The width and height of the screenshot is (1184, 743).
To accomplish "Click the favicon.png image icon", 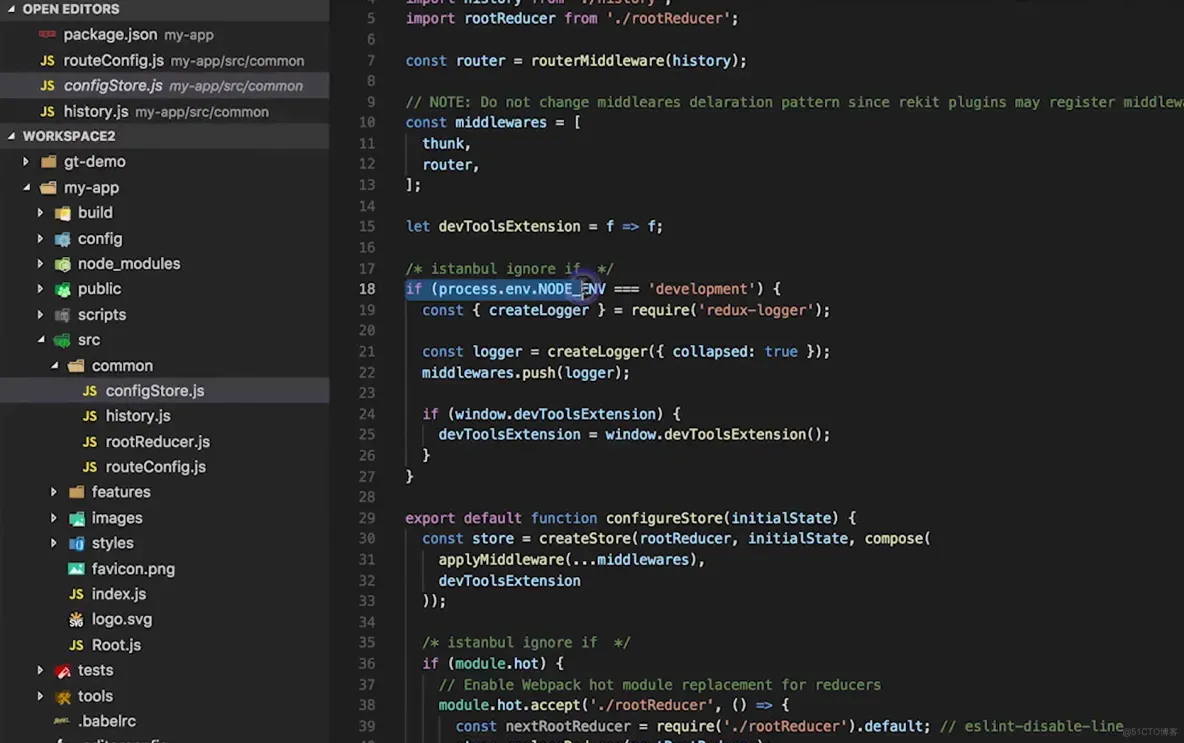I will [76, 569].
